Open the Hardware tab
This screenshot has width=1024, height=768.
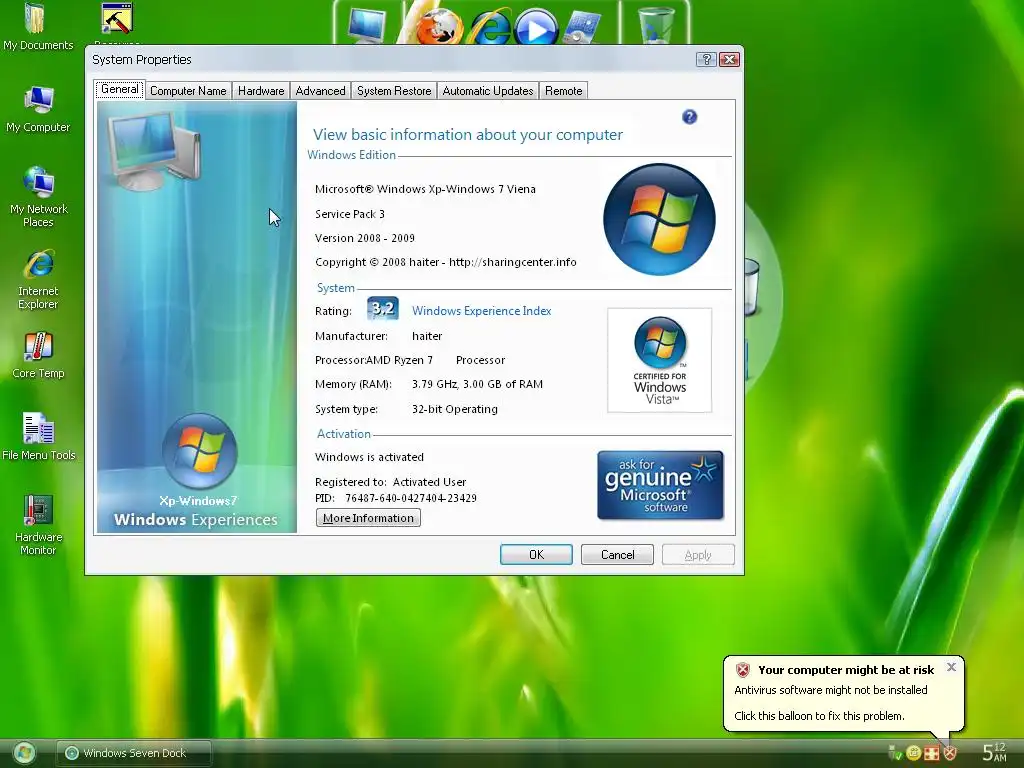click(261, 91)
